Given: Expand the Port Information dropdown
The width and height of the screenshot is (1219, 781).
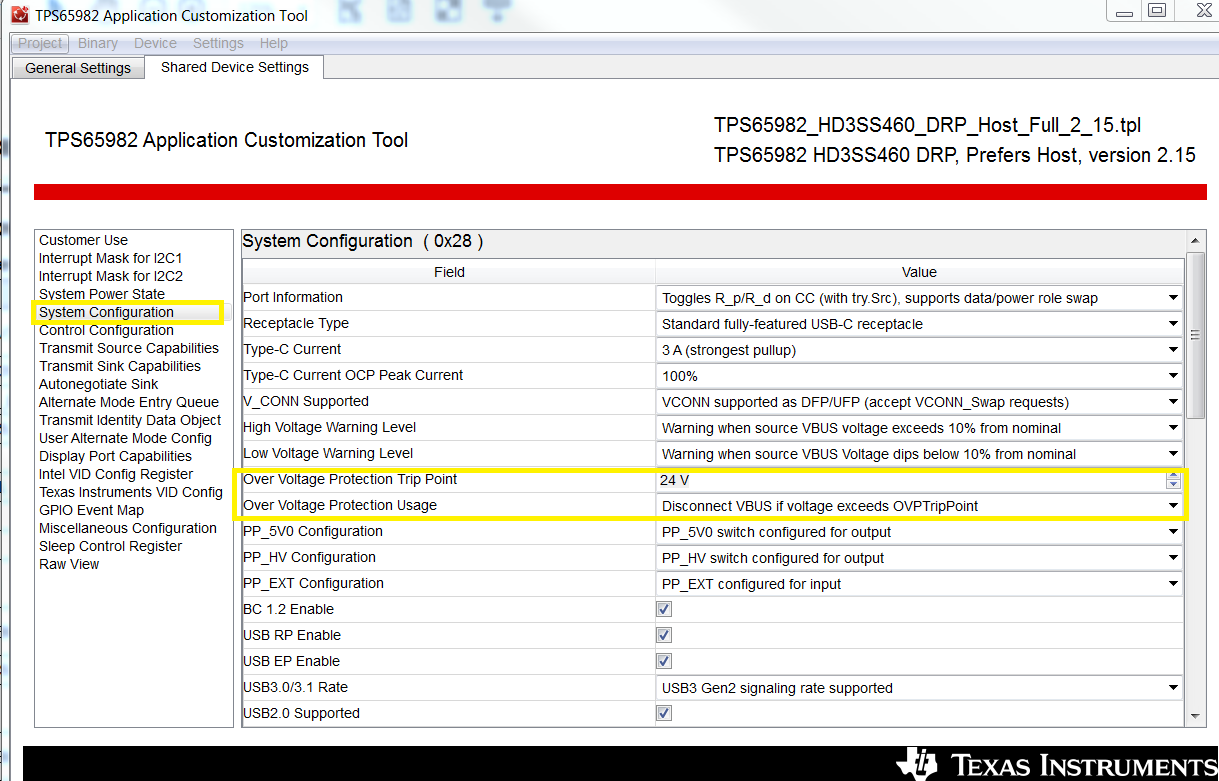Looking at the screenshot, I should (x=1173, y=298).
